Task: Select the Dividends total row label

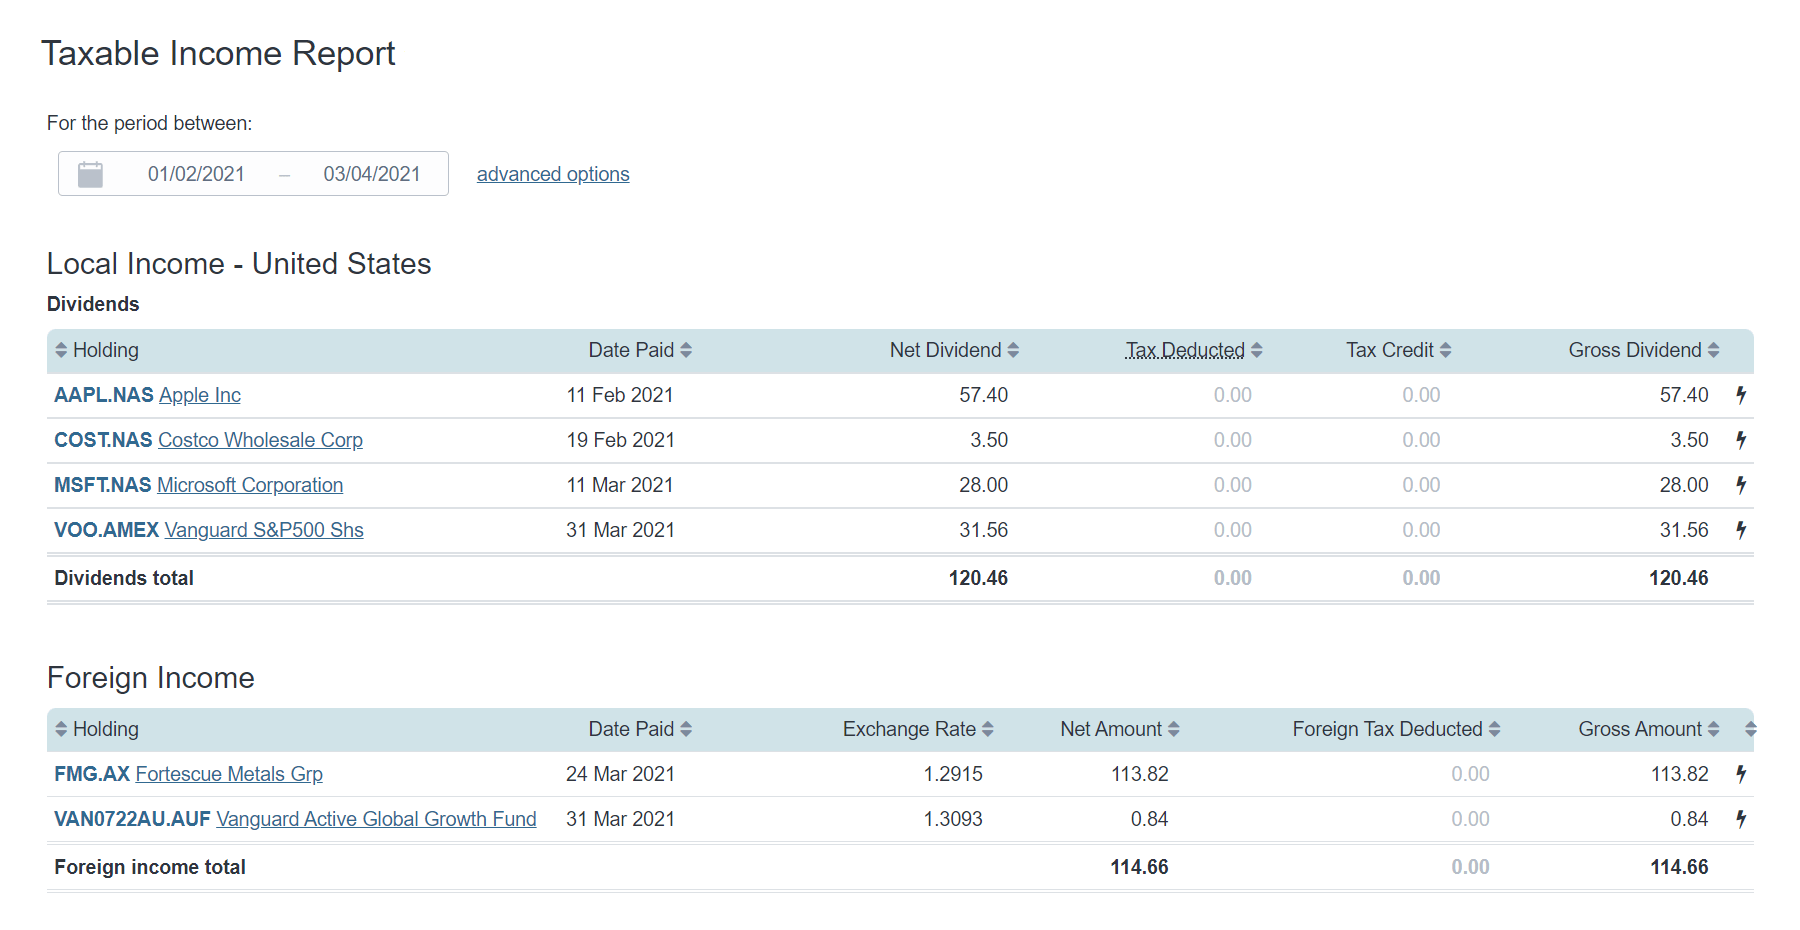Action: (x=124, y=578)
